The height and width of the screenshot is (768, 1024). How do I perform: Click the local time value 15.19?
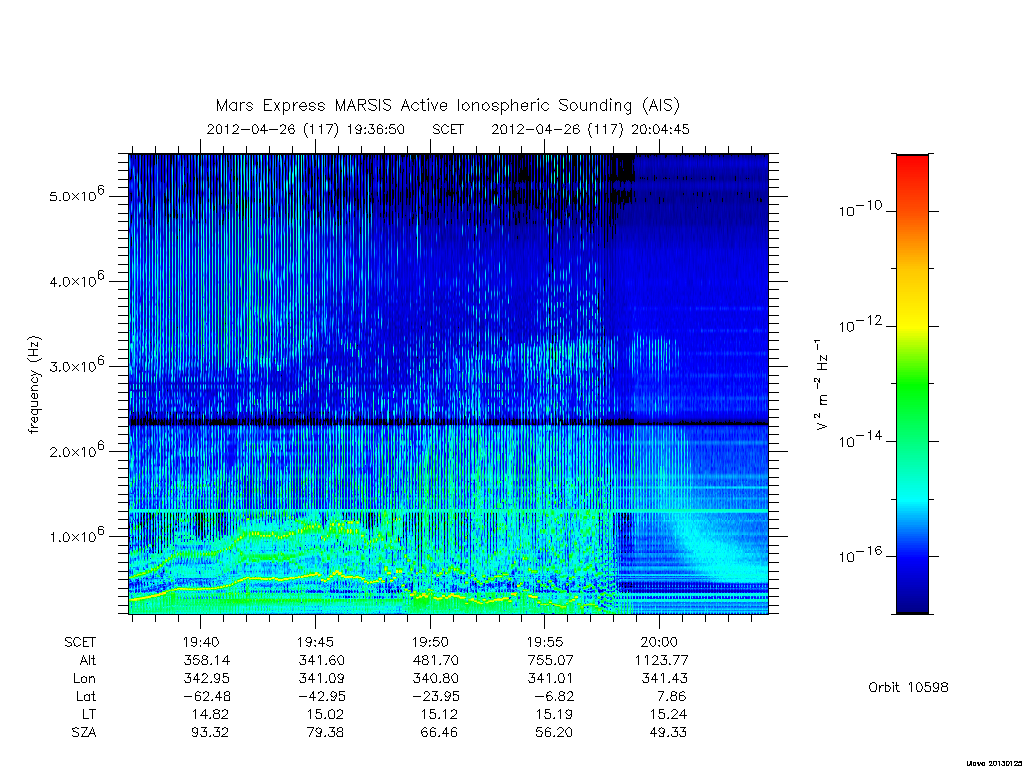[x=554, y=714]
